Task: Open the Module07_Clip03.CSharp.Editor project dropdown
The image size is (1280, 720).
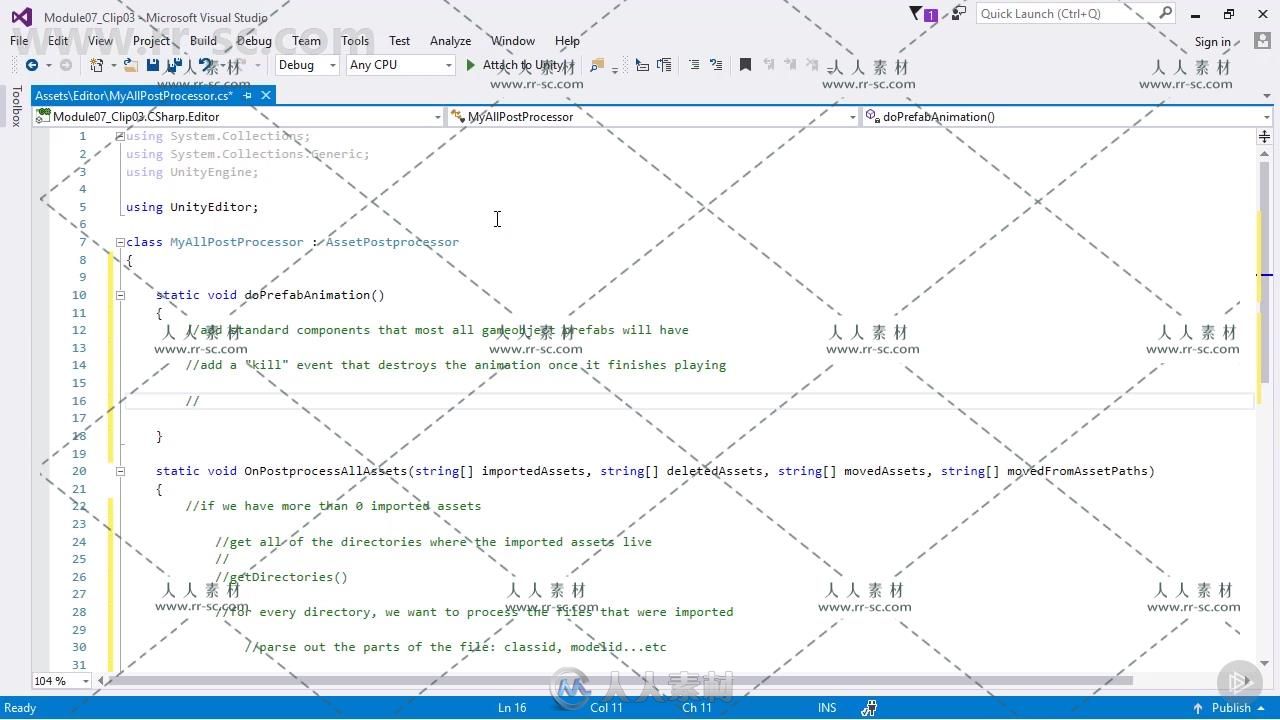Action: pyautogui.click(x=238, y=117)
